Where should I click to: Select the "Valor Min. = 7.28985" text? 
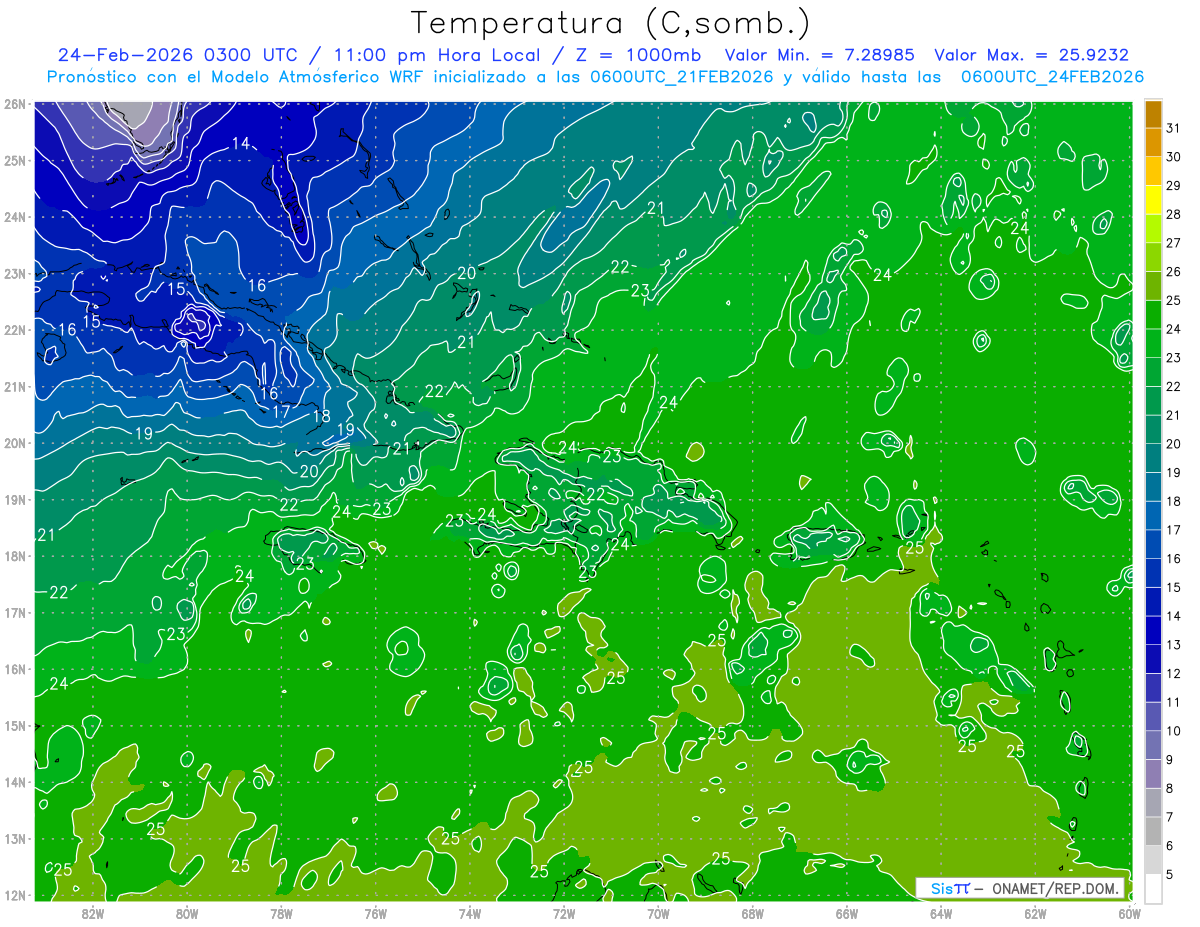point(820,55)
